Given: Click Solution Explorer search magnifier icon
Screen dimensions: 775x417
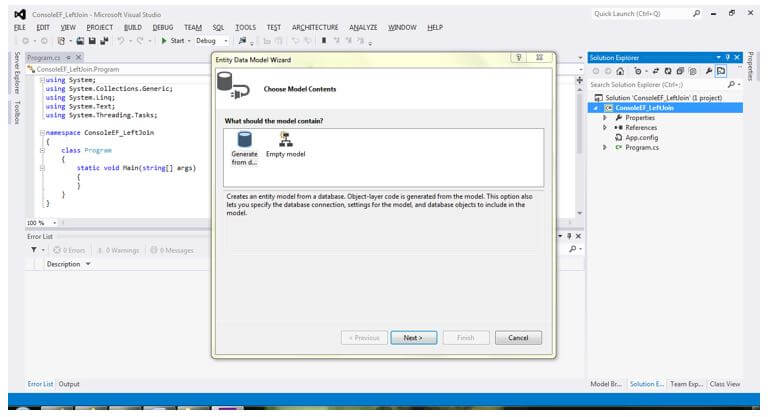Looking at the screenshot, I should (732, 84).
